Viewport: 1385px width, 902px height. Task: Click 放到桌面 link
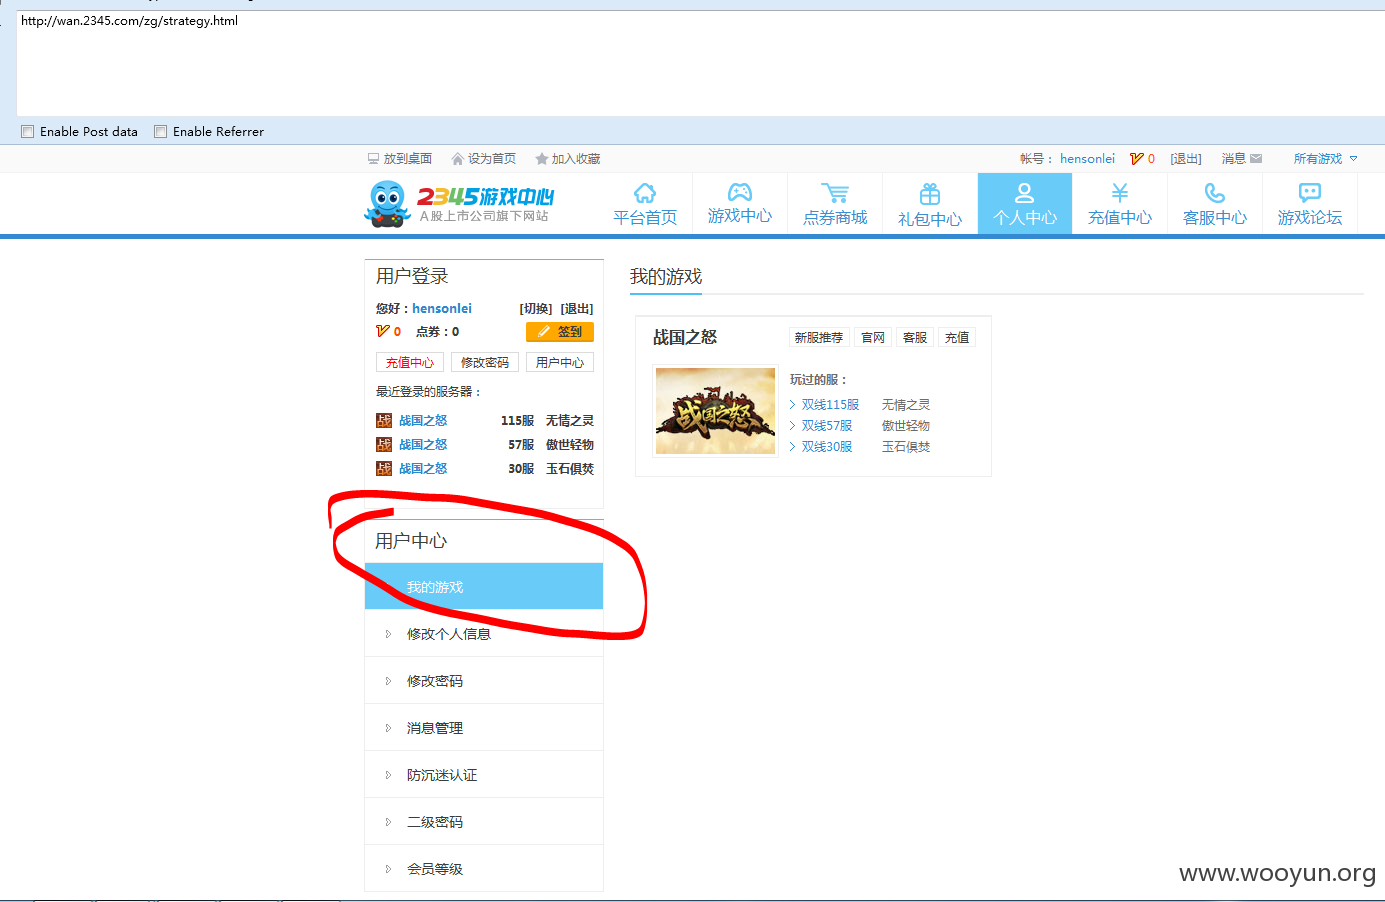click(x=408, y=159)
